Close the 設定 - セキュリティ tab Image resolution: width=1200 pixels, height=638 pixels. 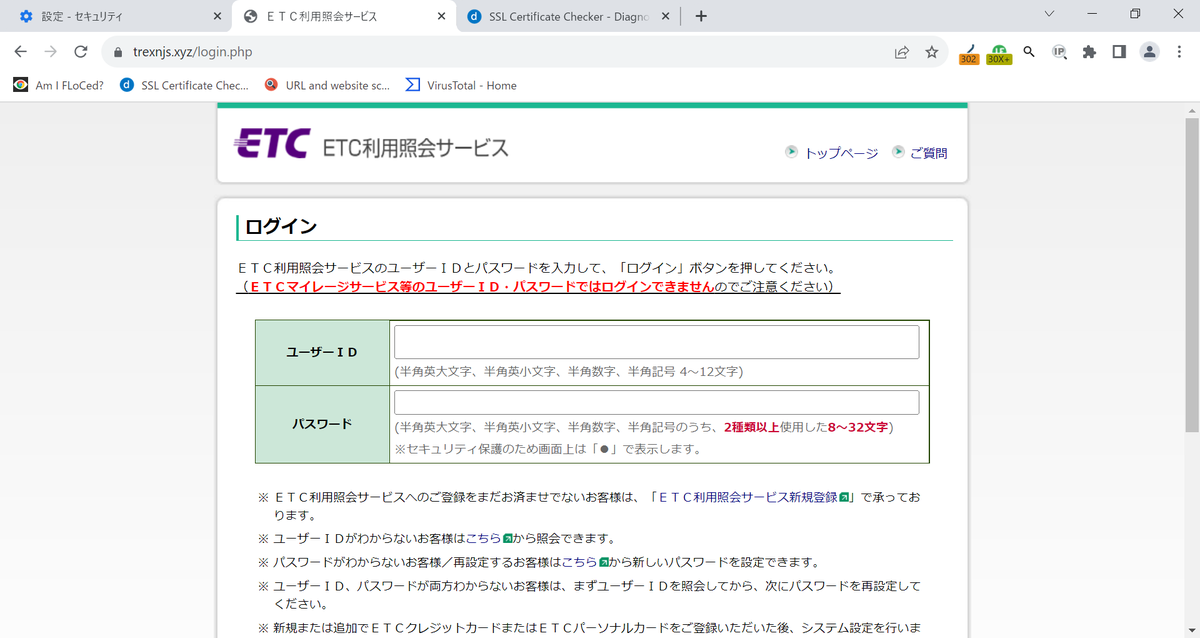218,16
